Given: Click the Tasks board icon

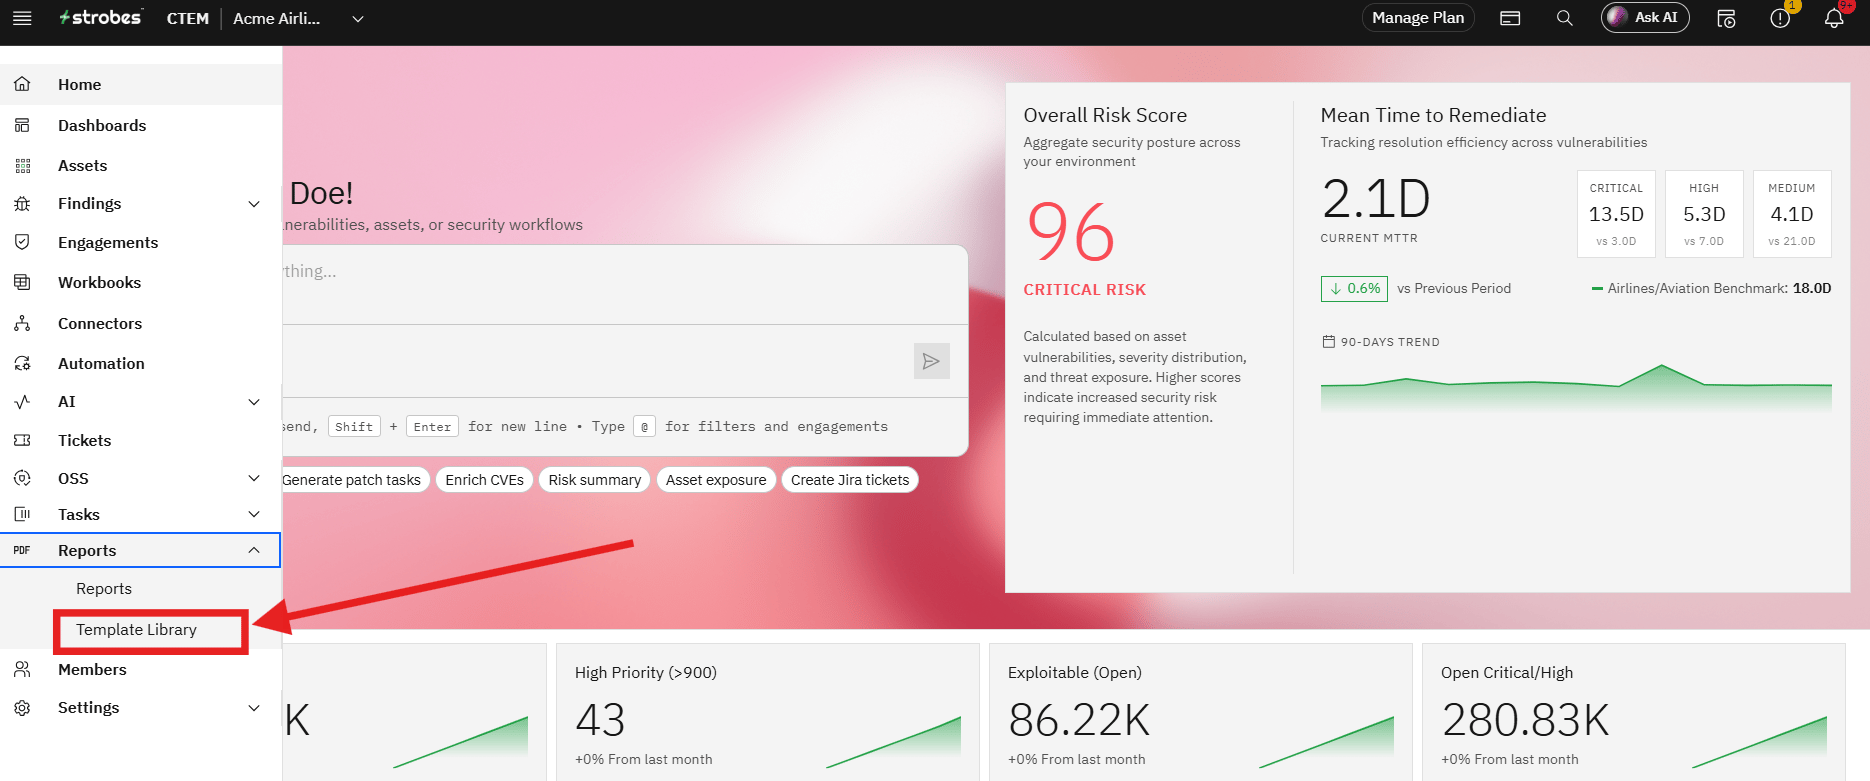Looking at the screenshot, I should (x=22, y=514).
